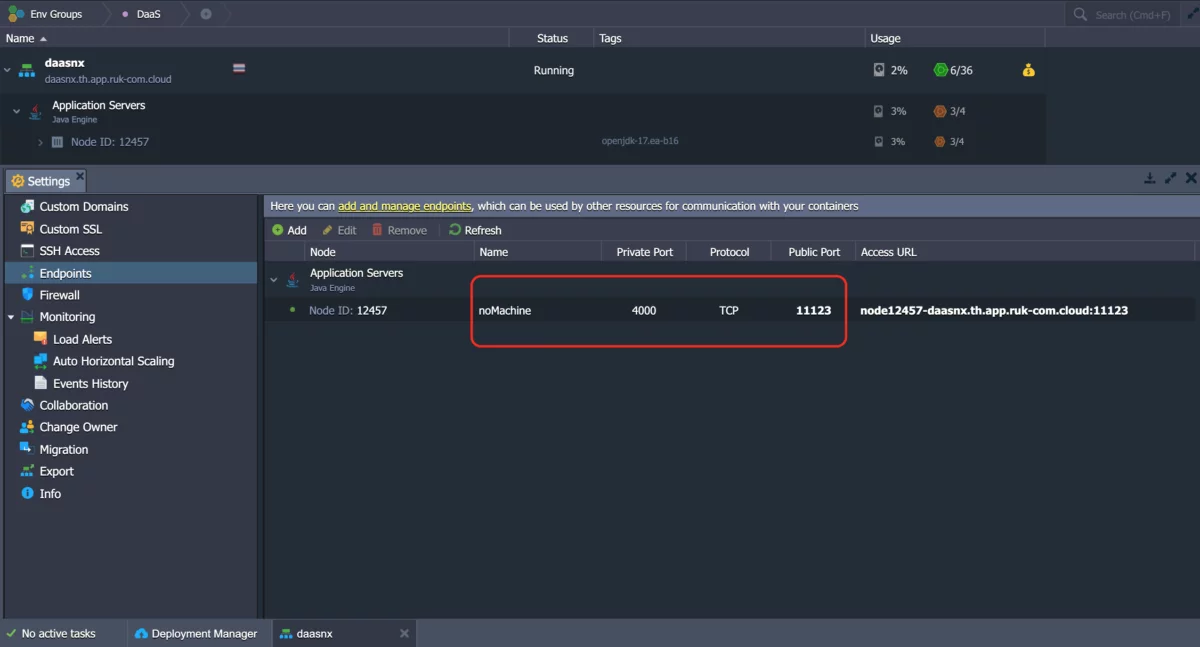Viewport: 1200px width, 647px height.
Task: Refresh the endpoints list
Action: [475, 230]
